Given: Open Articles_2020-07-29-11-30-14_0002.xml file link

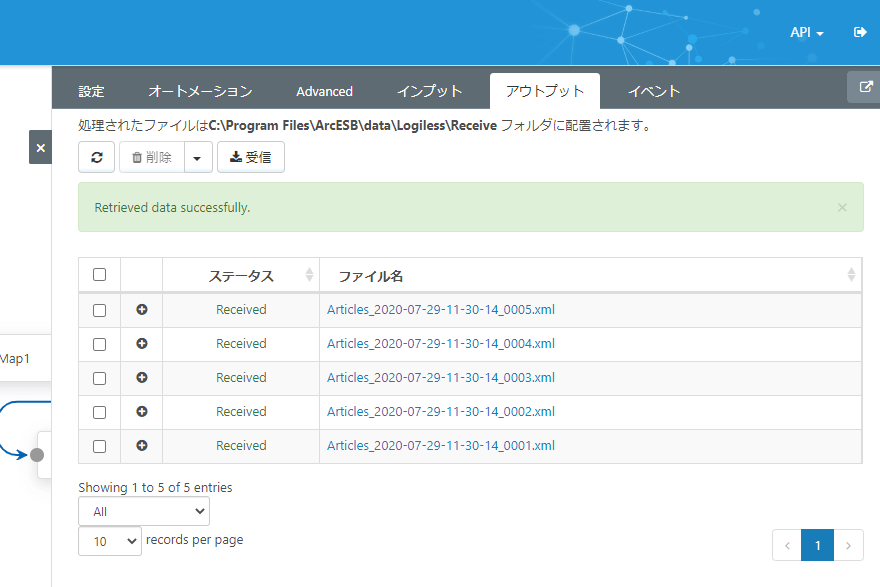Looking at the screenshot, I should [x=440, y=412].
